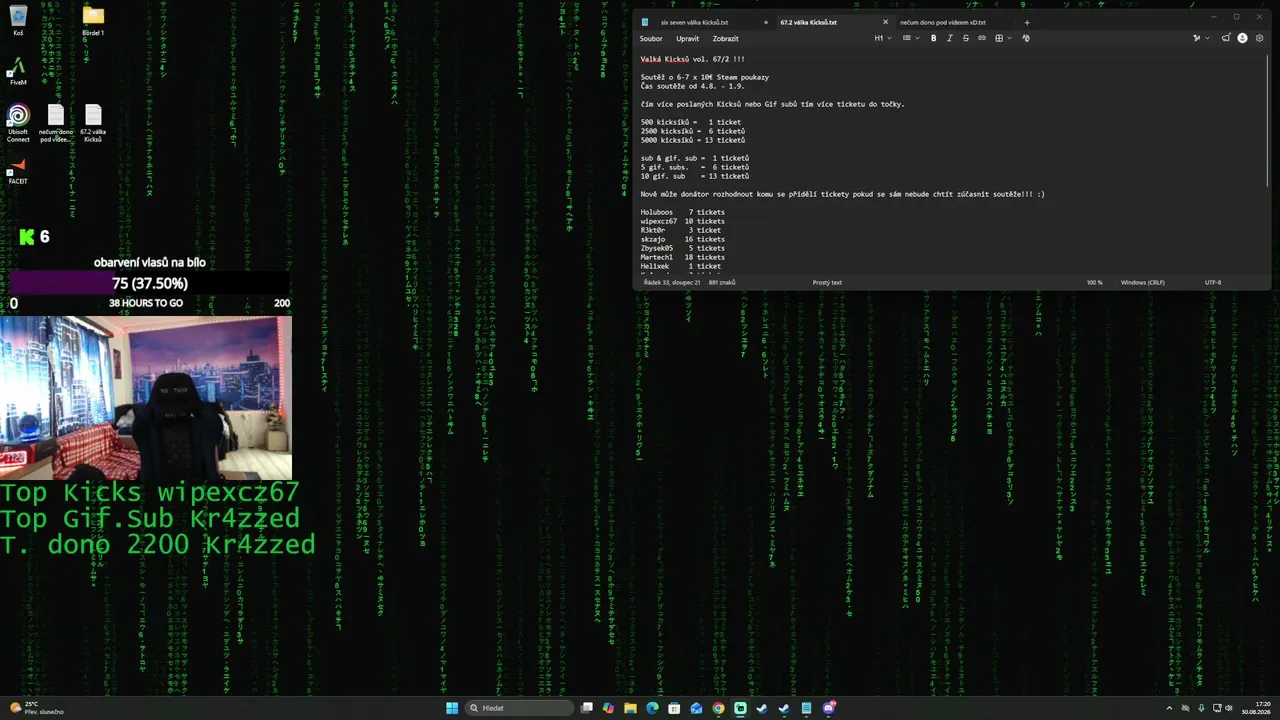Insert a link using the Notepad toolbar

pyautogui.click(x=982, y=38)
